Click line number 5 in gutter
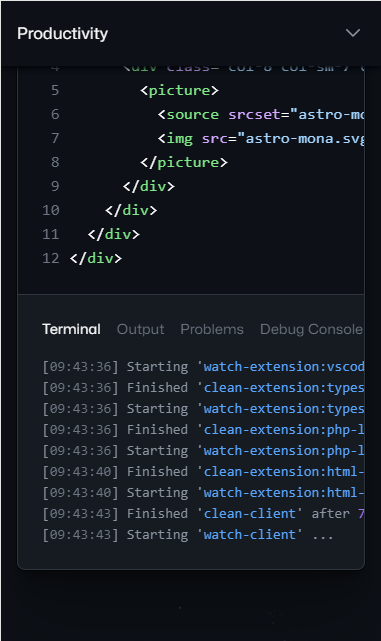381x641 pixels. tap(55, 90)
